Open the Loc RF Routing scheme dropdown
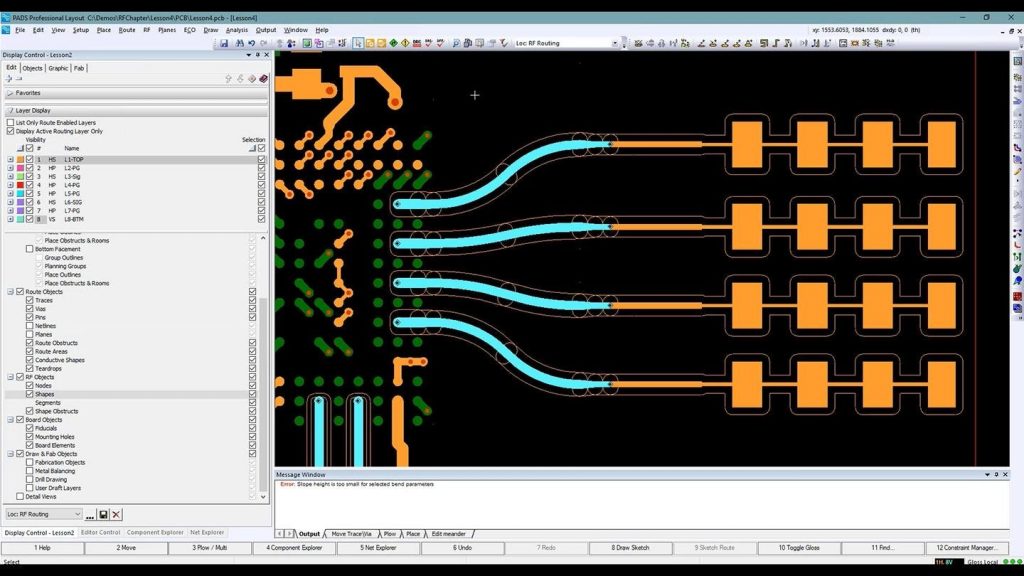Screen dimensions: 1024x576 (x=79, y=514)
